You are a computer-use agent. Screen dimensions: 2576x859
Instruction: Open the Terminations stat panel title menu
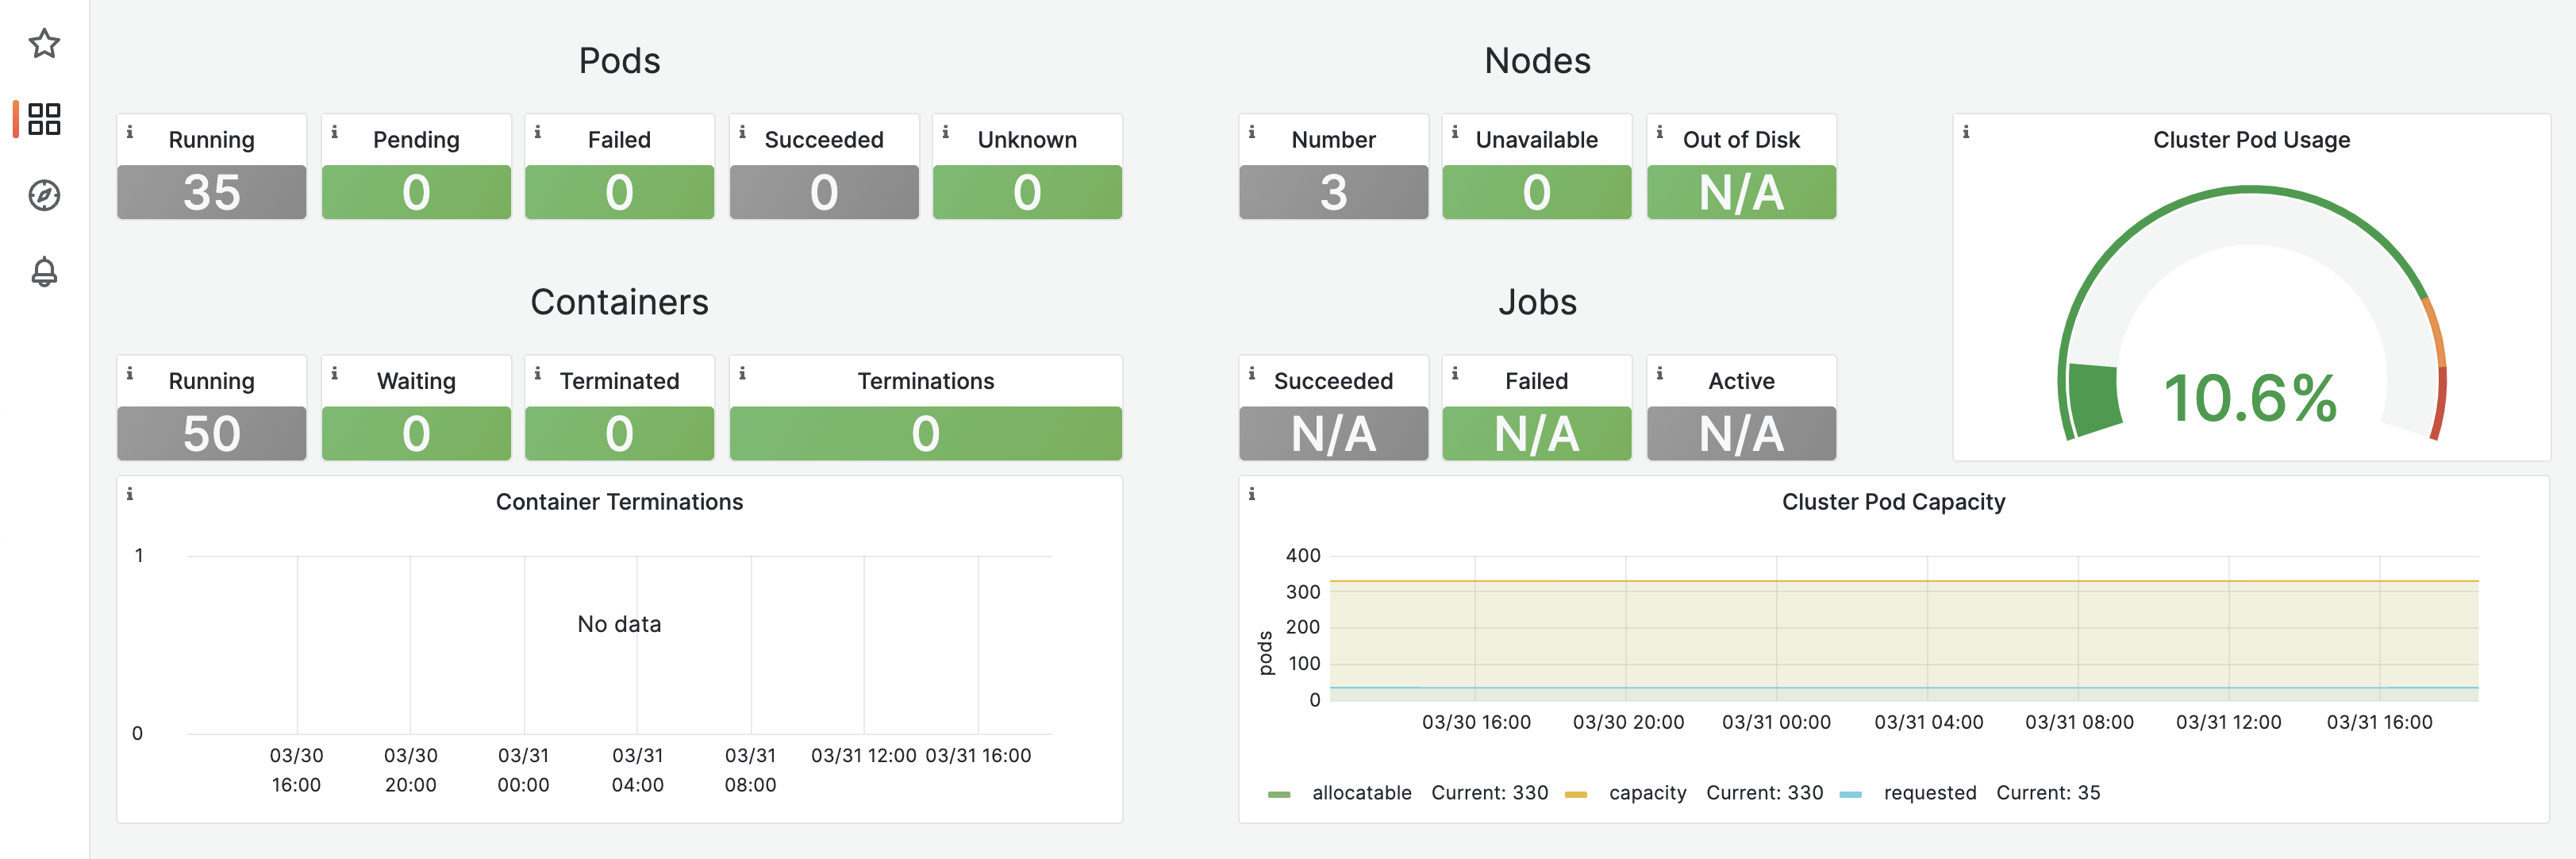[925, 381]
